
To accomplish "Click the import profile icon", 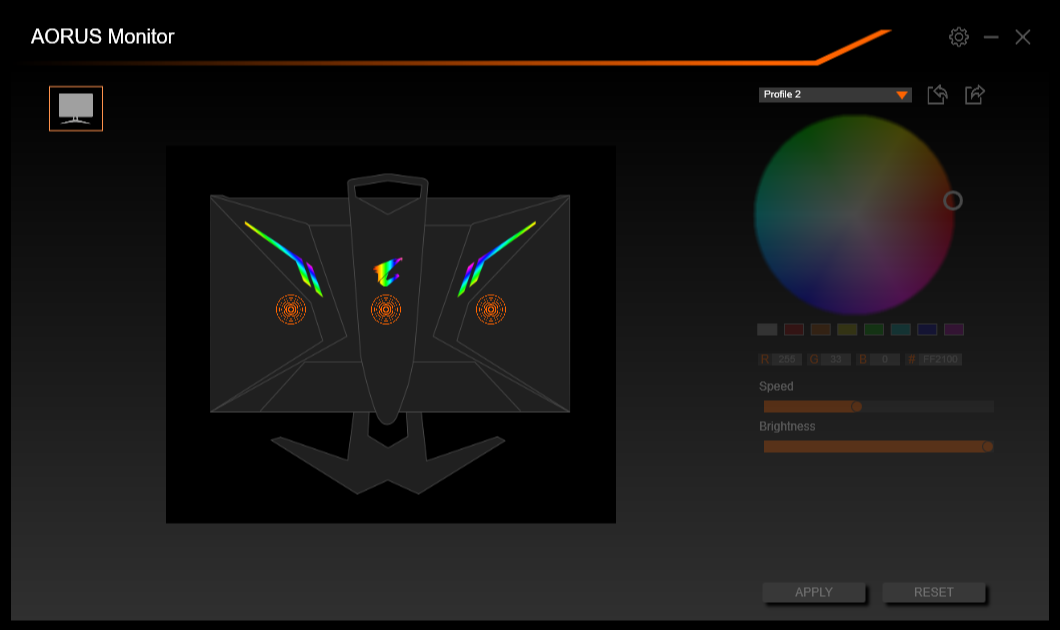I will tap(937, 95).
